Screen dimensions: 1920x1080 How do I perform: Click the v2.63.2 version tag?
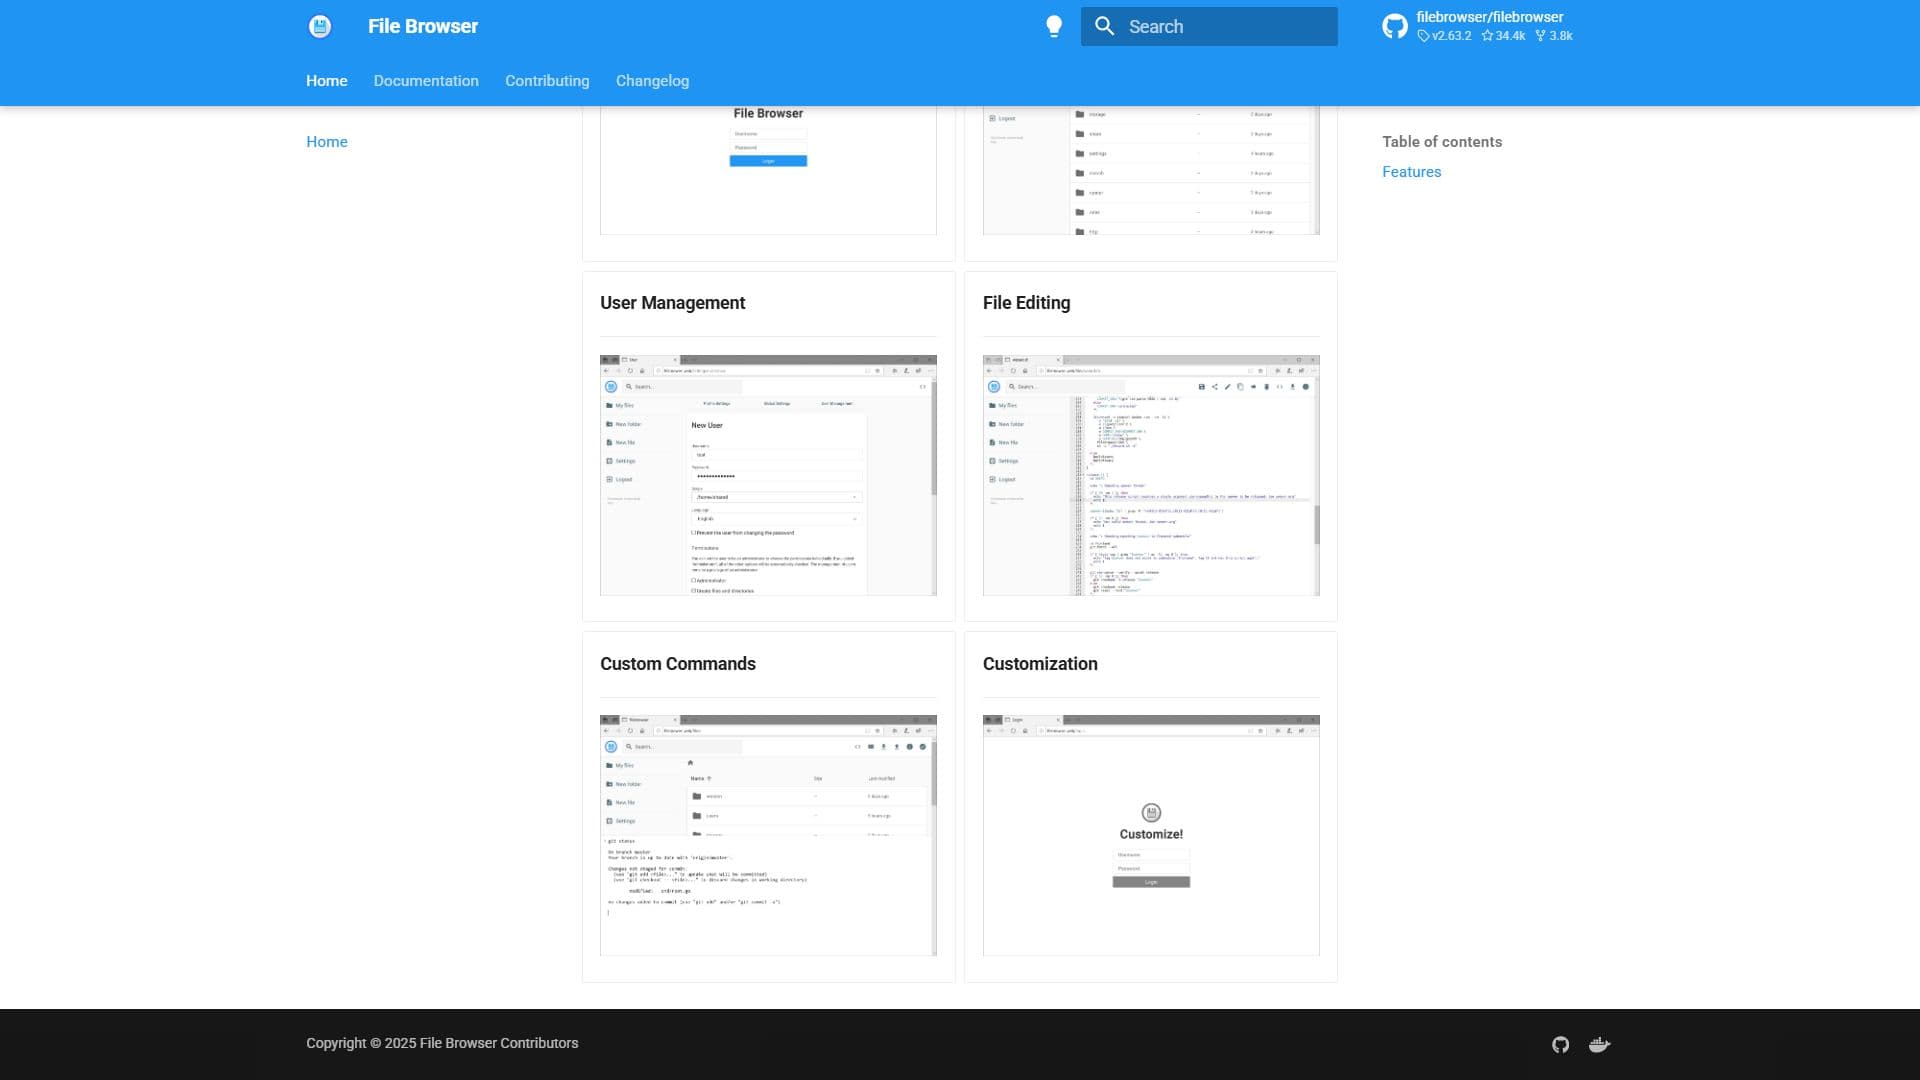pyautogui.click(x=1444, y=36)
